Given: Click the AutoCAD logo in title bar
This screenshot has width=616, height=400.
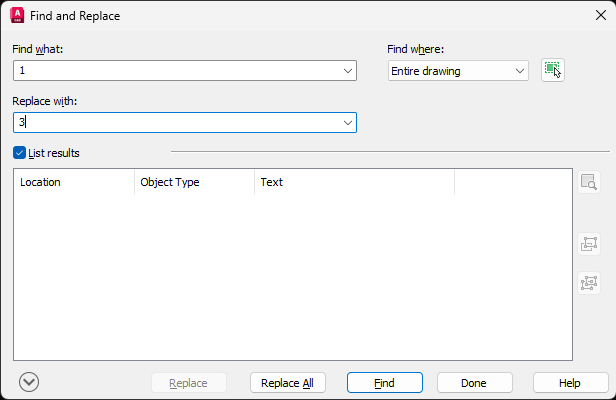Looking at the screenshot, I should point(17,16).
